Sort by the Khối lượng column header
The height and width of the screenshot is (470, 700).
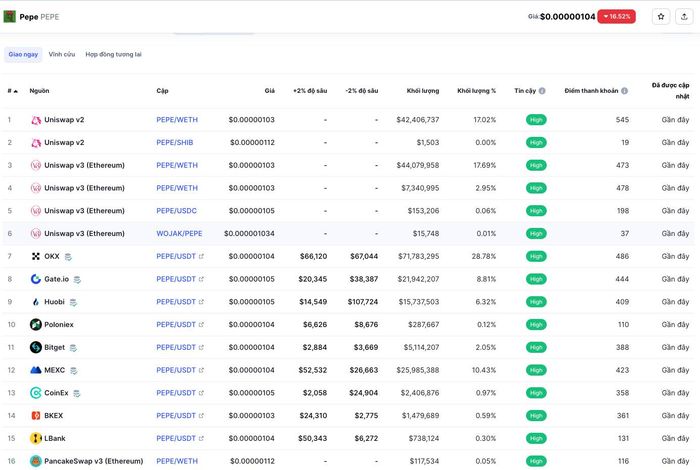423,91
